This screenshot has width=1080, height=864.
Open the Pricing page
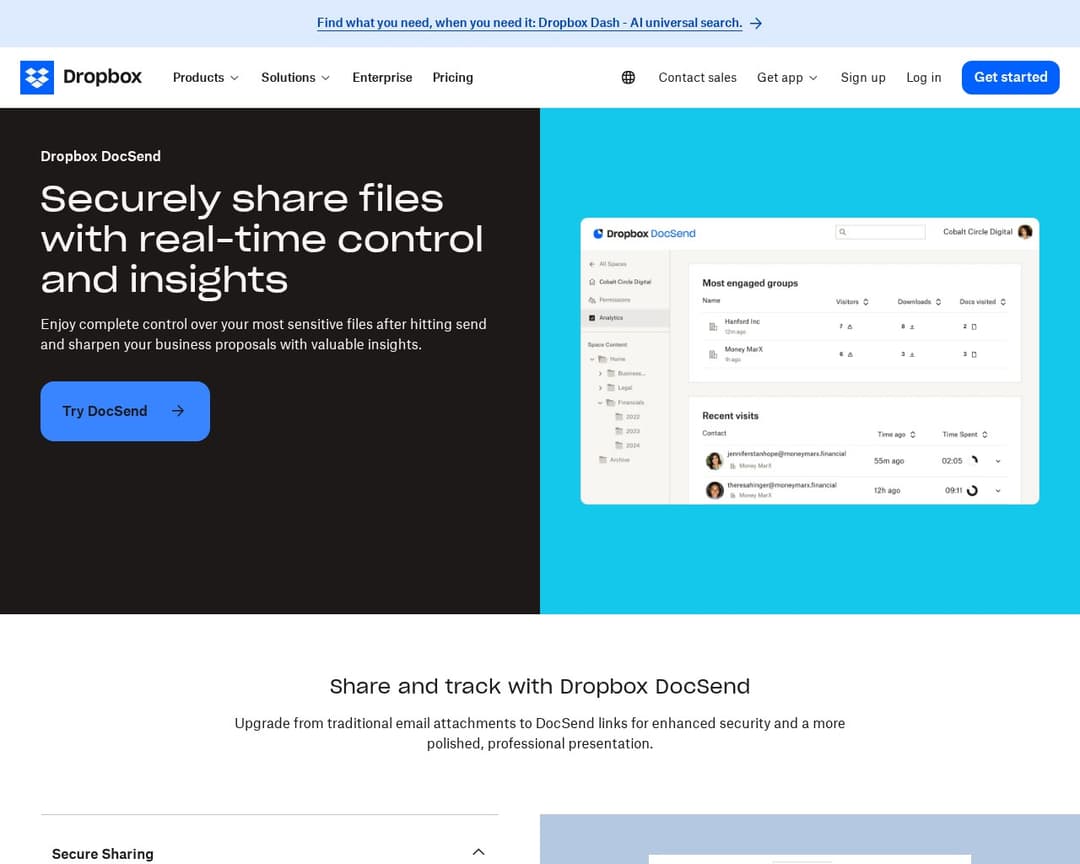453,77
